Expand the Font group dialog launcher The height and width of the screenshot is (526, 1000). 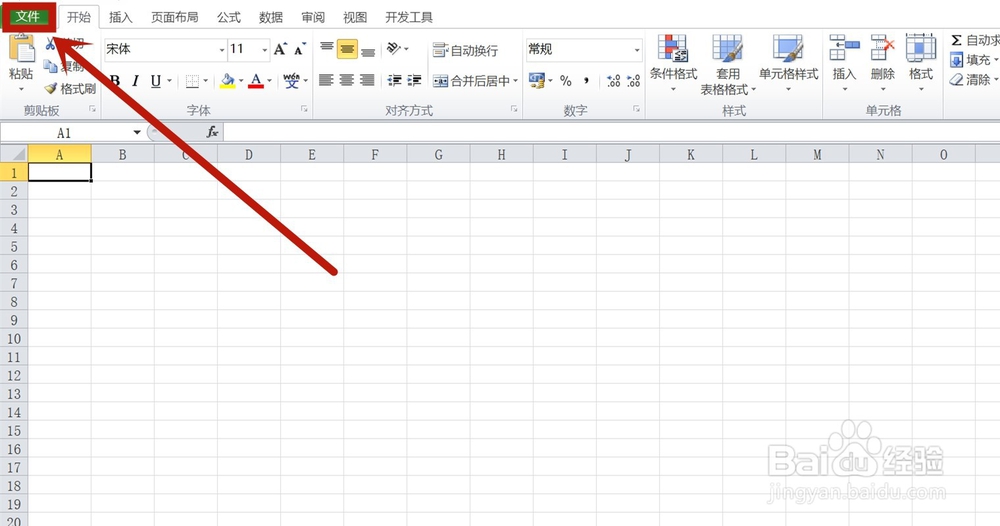point(304,110)
